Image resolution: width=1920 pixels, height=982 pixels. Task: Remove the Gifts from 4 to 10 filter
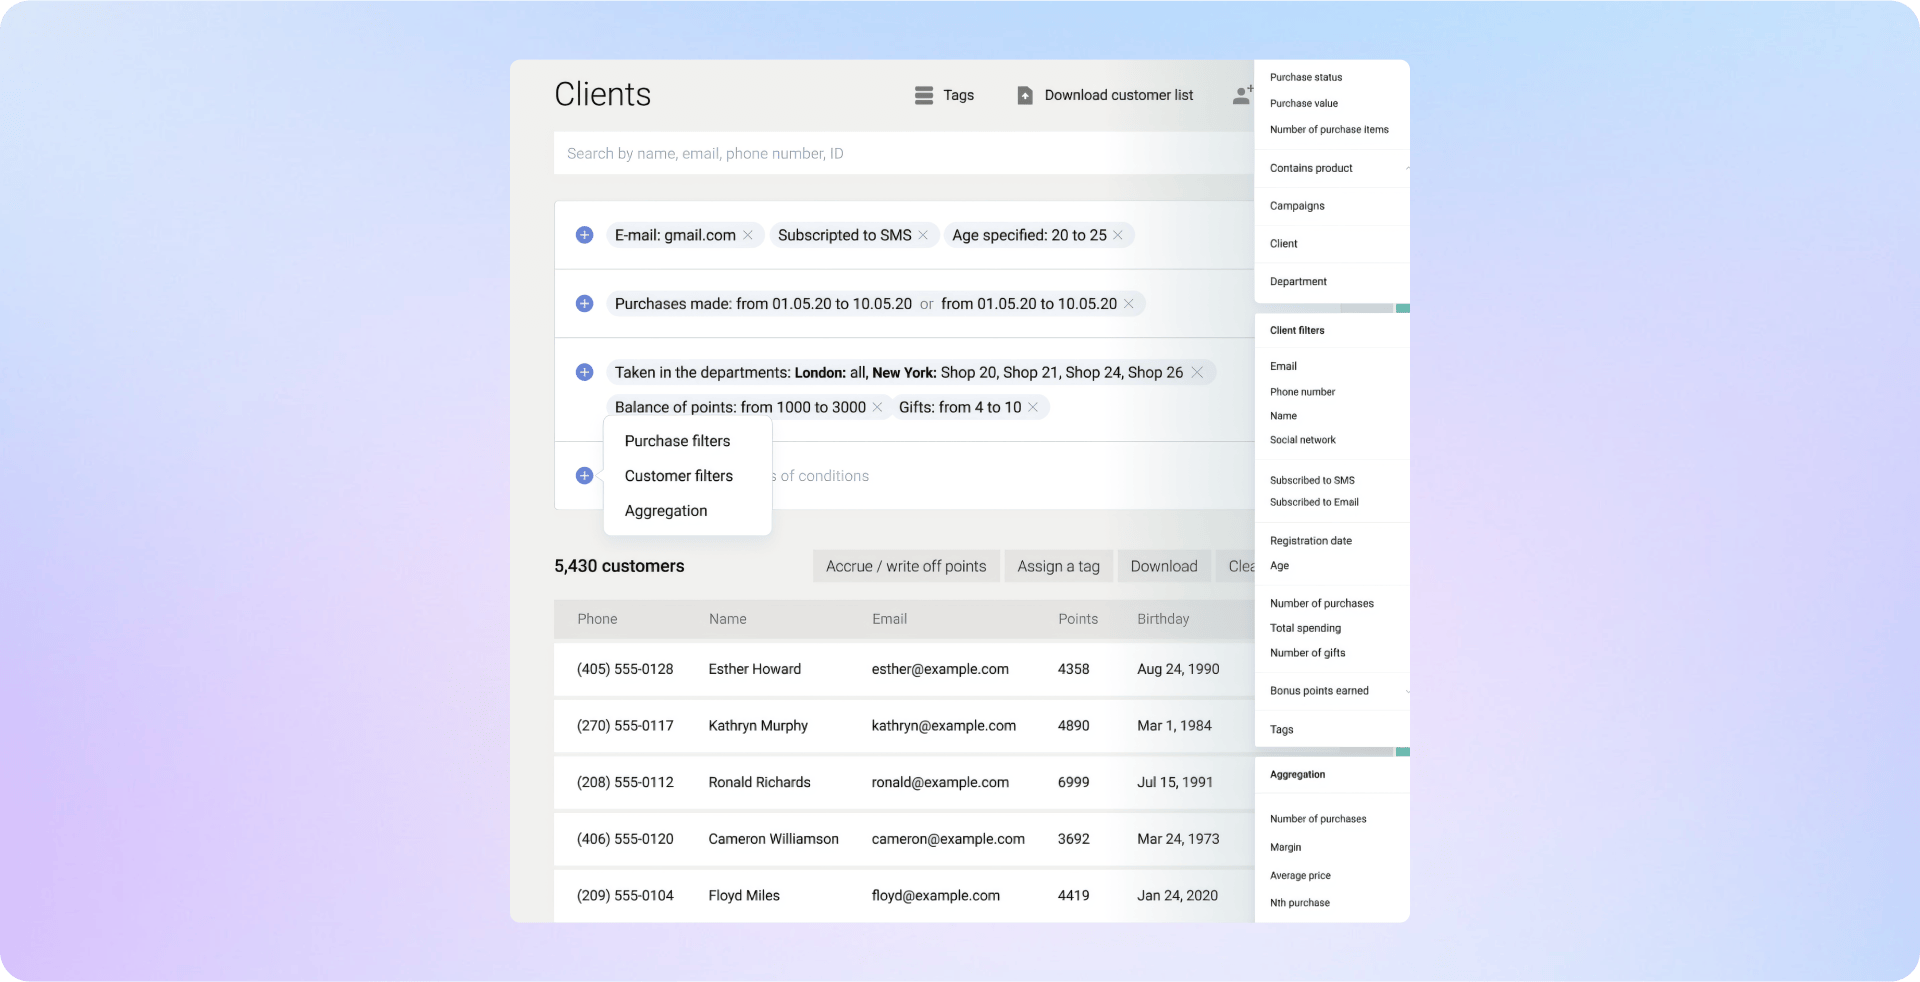coord(1033,407)
